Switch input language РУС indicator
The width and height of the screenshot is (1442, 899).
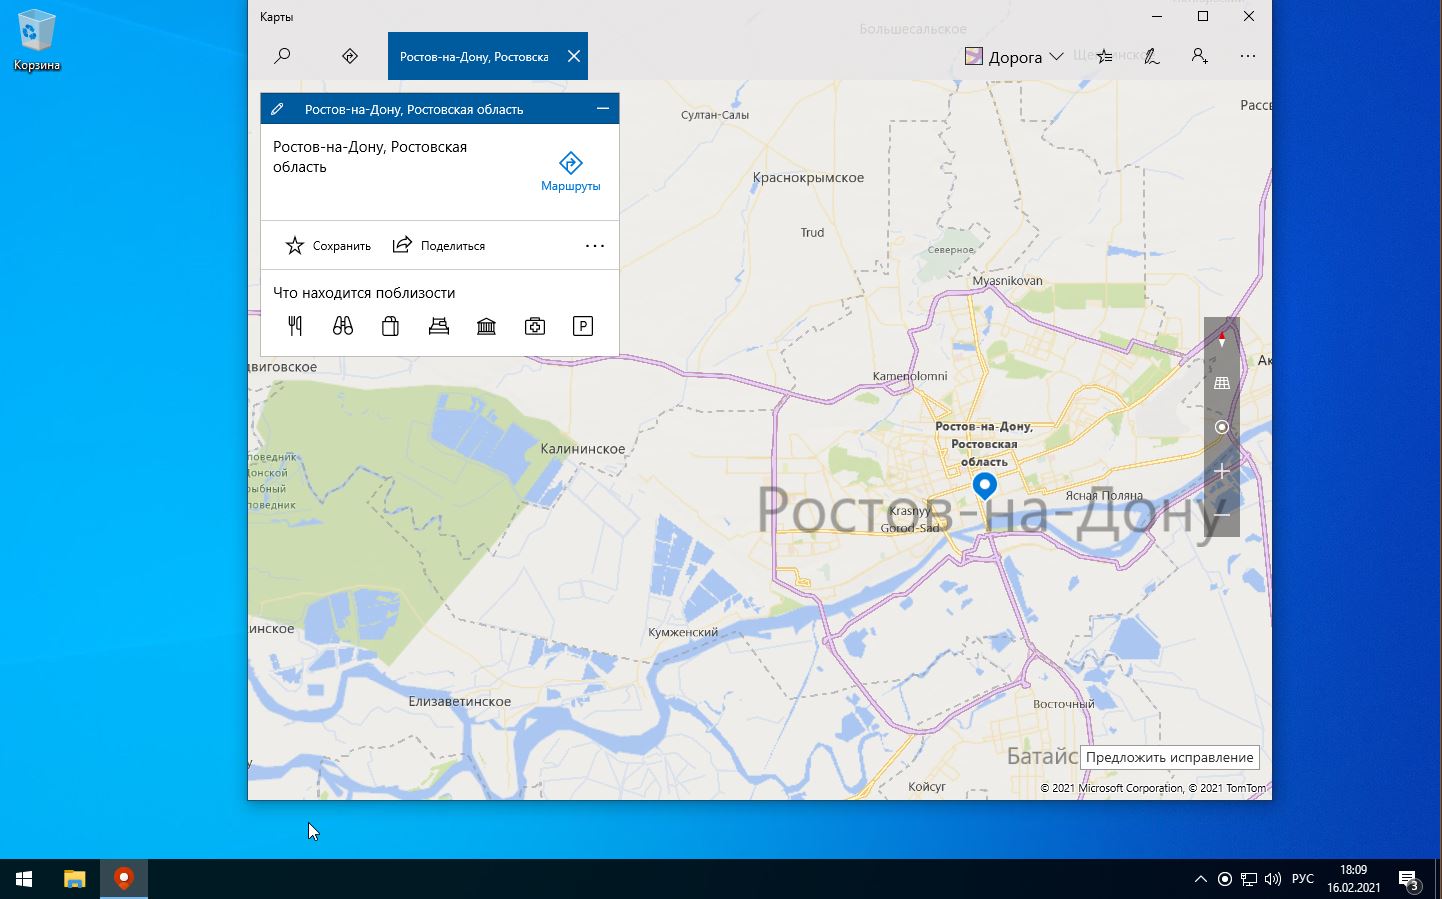click(1303, 879)
